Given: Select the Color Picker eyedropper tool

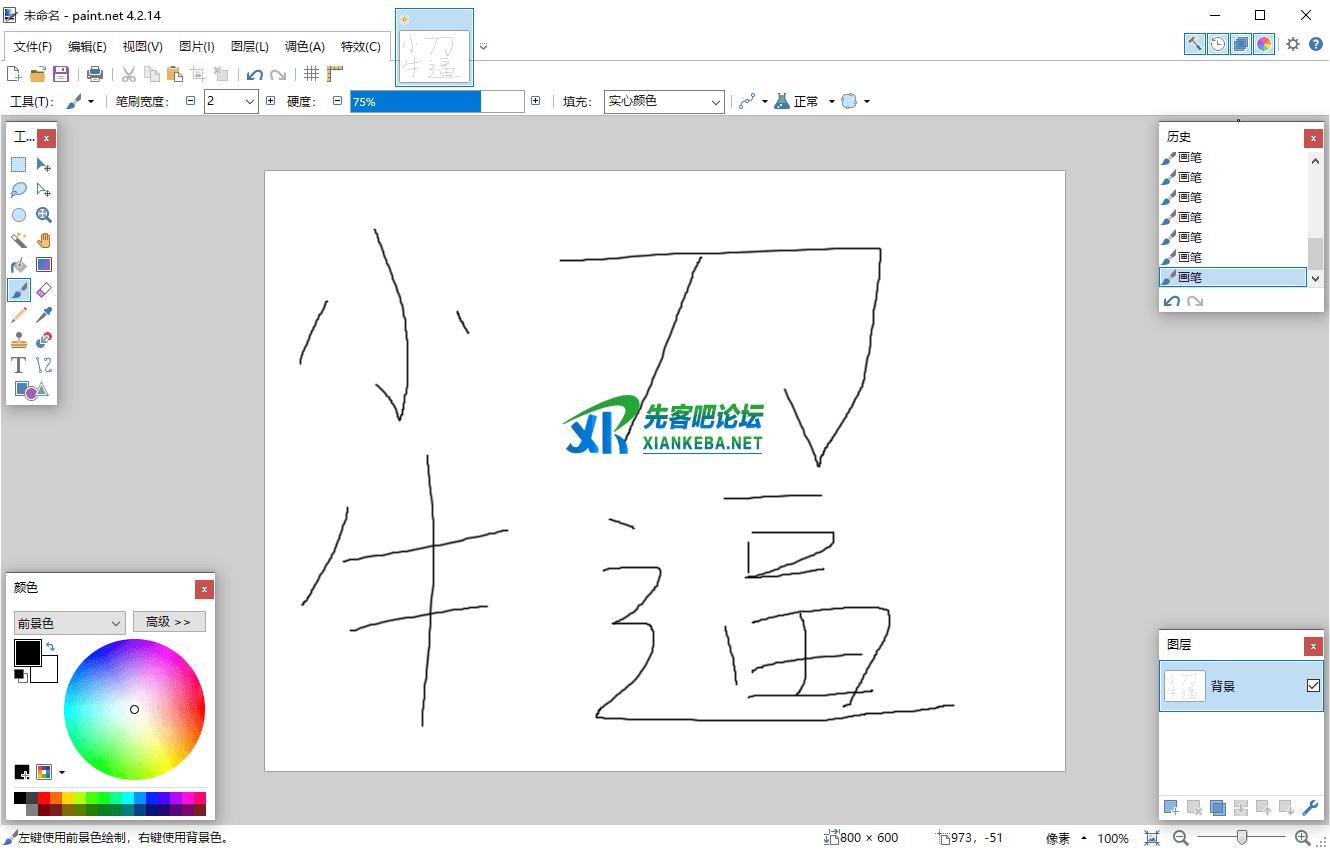Looking at the screenshot, I should click(44, 314).
